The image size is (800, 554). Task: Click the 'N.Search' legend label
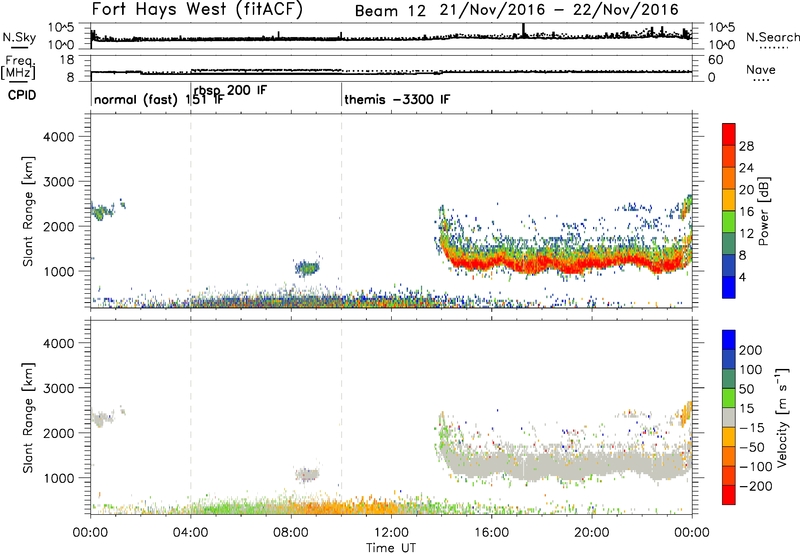[772, 37]
